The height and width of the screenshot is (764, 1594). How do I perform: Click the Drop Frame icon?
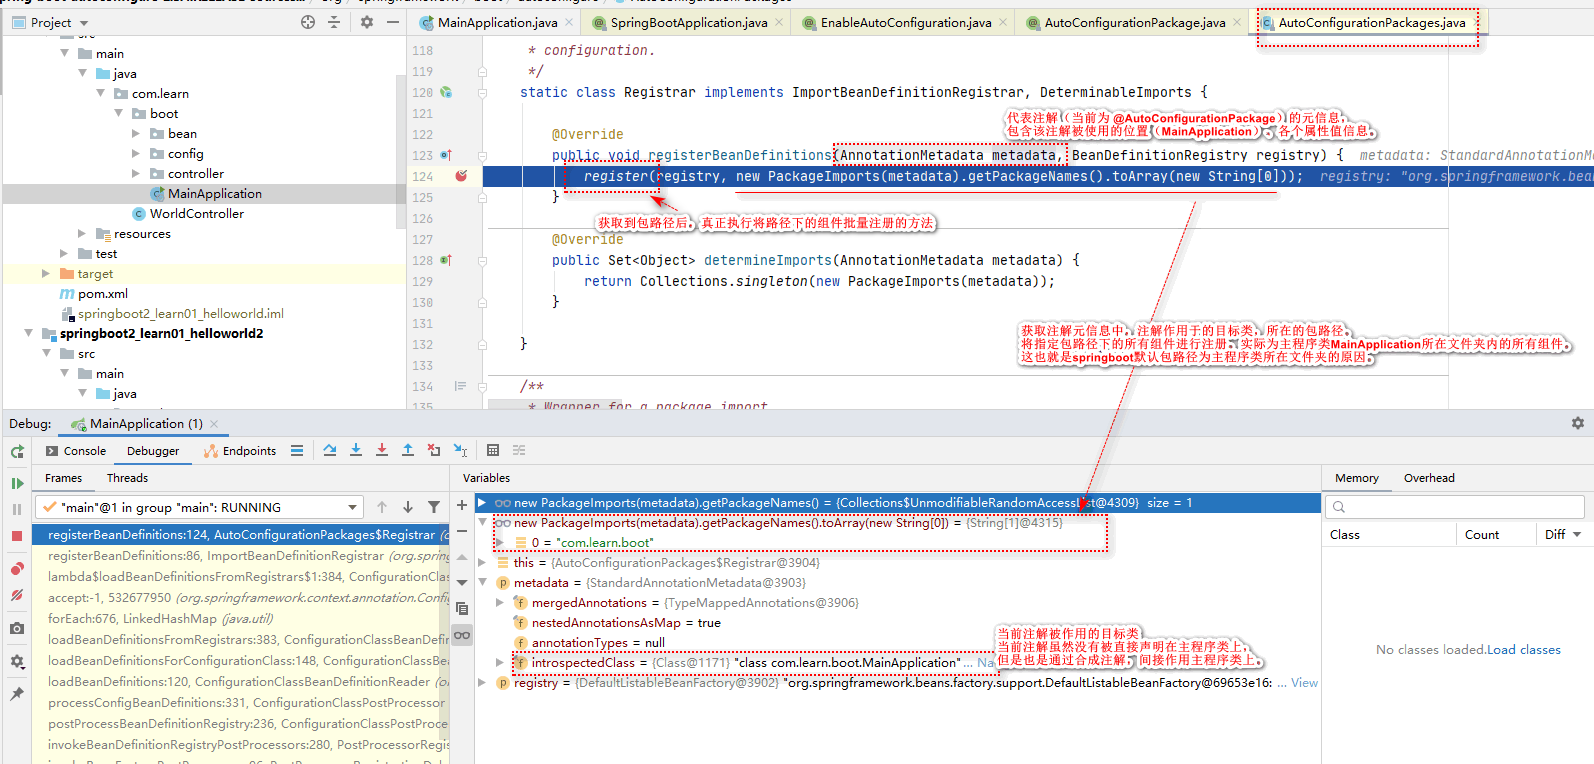tap(434, 450)
